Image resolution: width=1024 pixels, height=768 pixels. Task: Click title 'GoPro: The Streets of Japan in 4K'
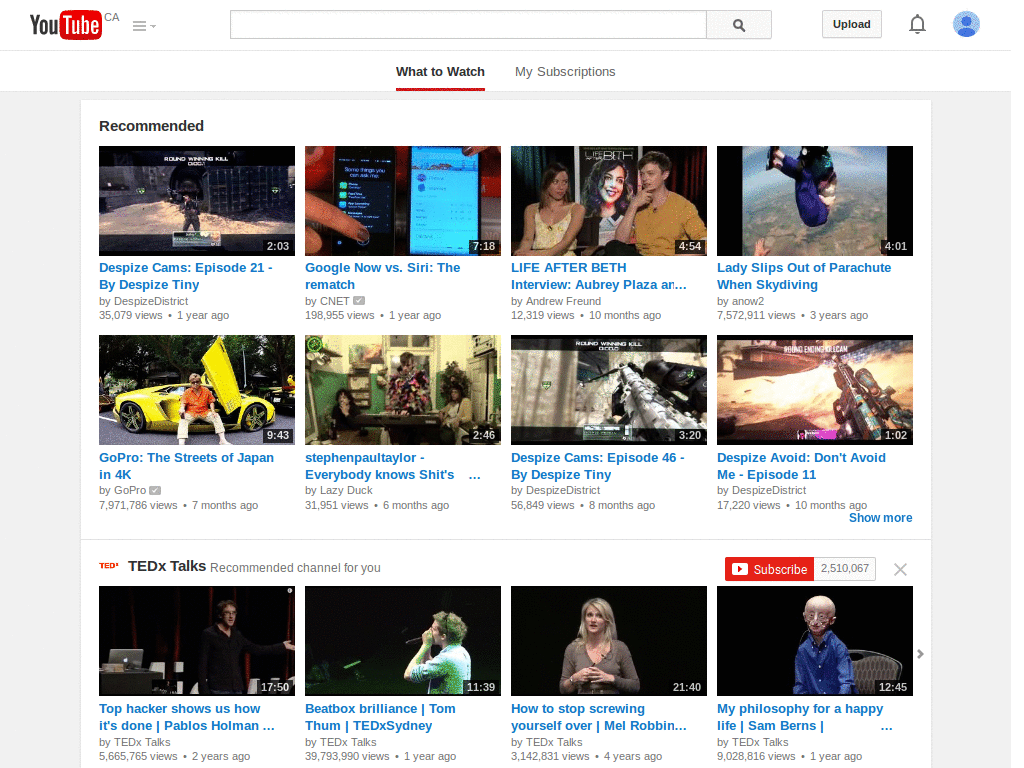click(x=186, y=466)
